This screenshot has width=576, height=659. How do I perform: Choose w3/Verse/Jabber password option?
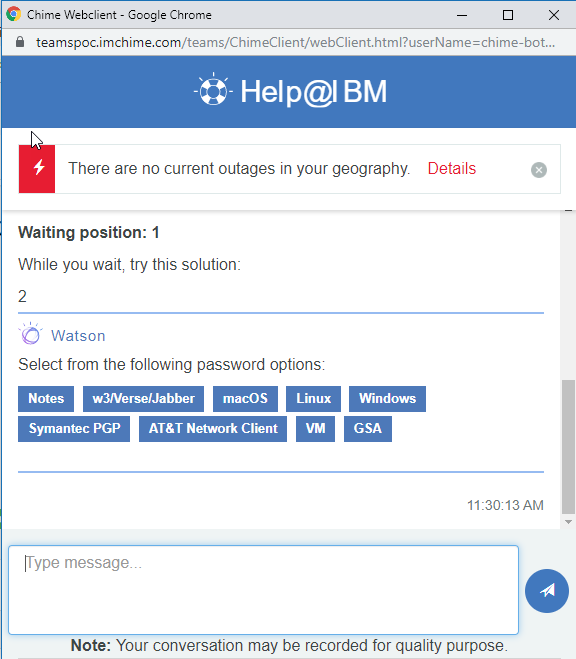[143, 399]
